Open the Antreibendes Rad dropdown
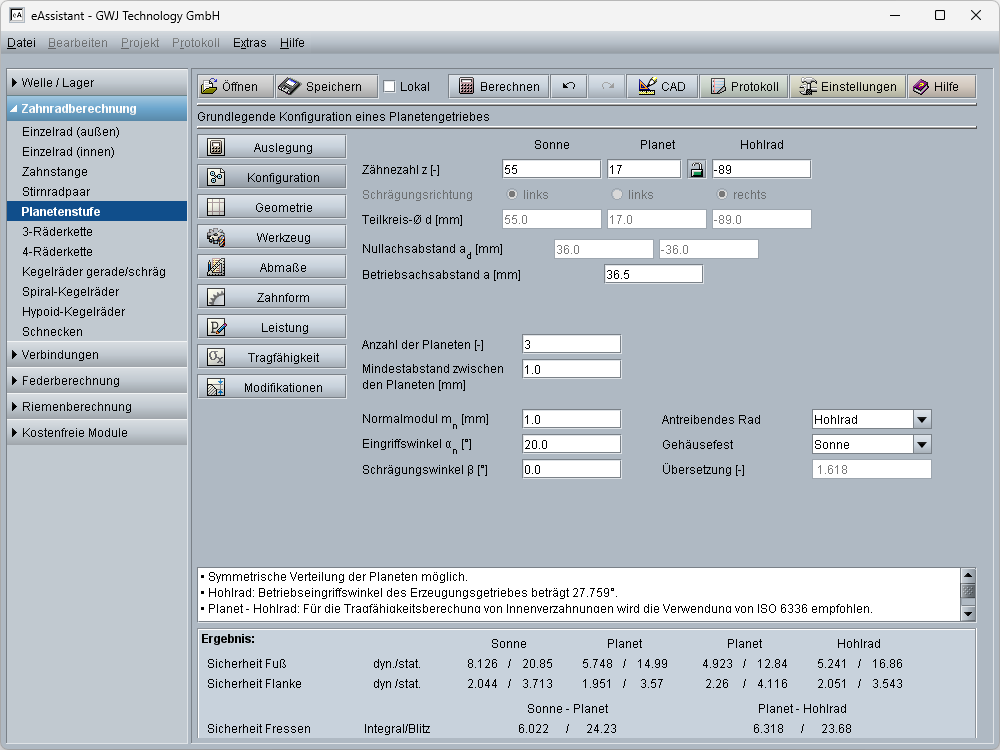 click(921, 420)
